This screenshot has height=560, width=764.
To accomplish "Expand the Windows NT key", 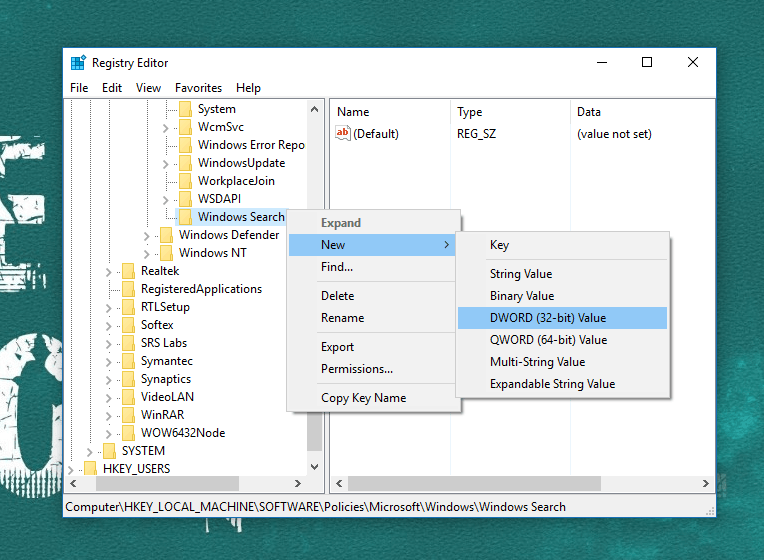I will (x=147, y=254).
